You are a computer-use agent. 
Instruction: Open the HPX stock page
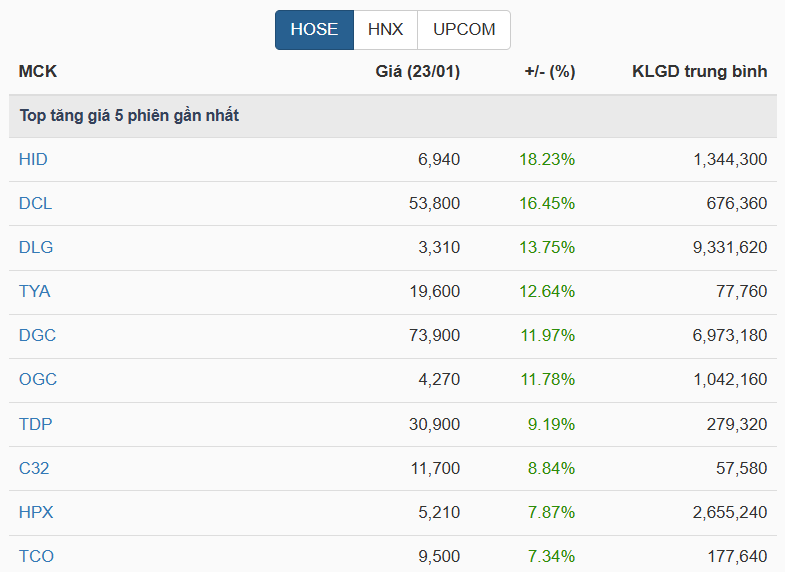point(36,512)
